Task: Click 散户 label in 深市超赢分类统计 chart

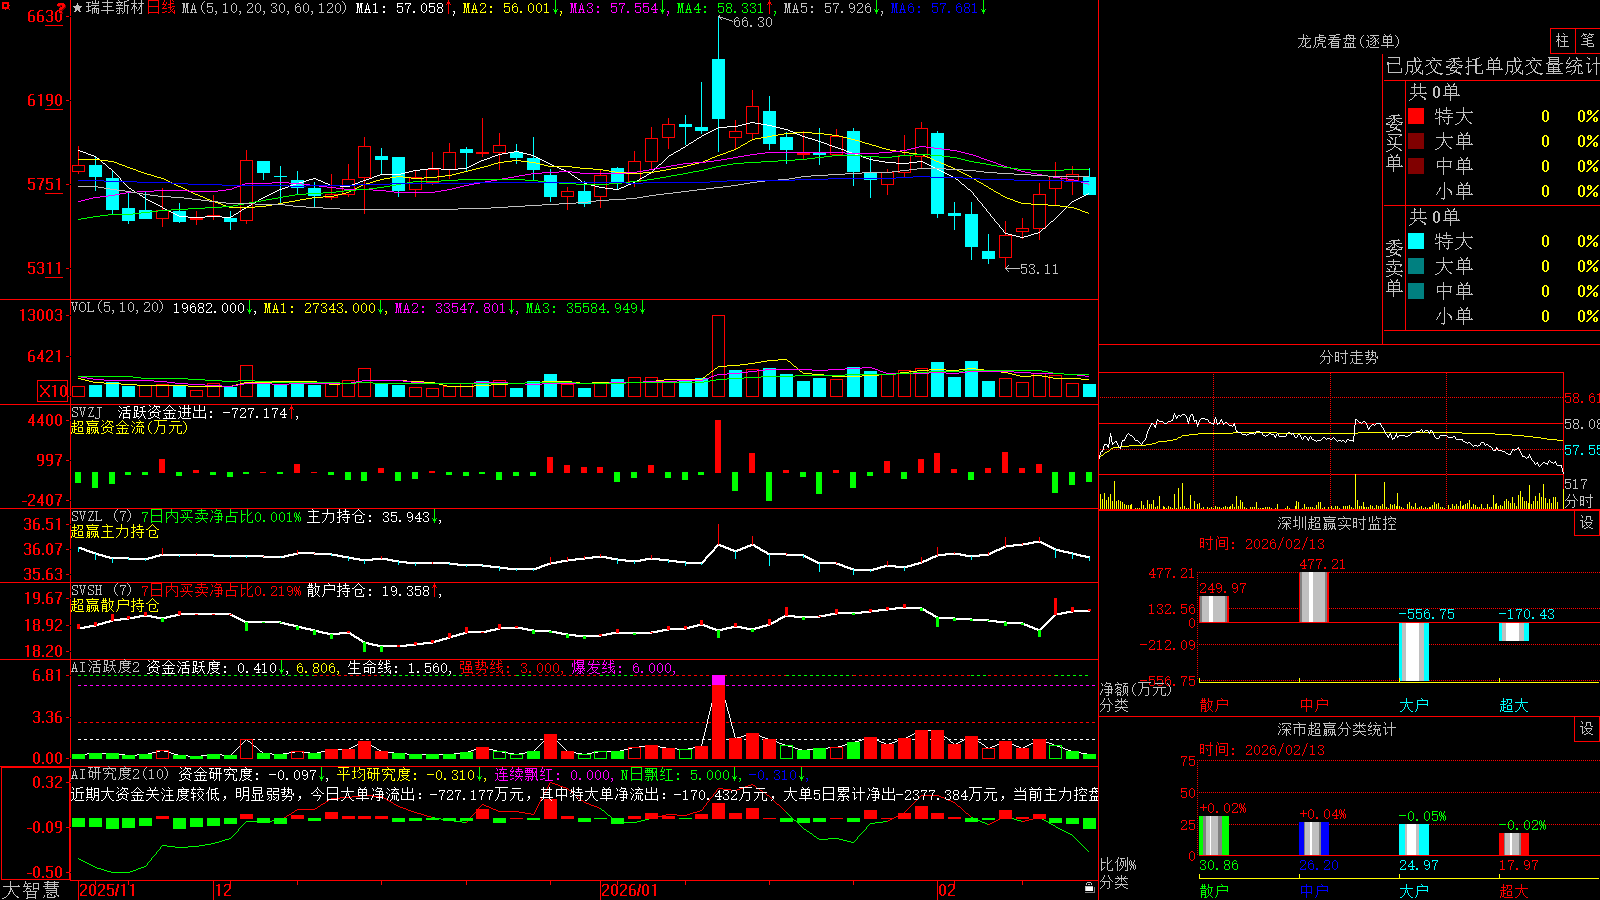Action: point(1214,890)
